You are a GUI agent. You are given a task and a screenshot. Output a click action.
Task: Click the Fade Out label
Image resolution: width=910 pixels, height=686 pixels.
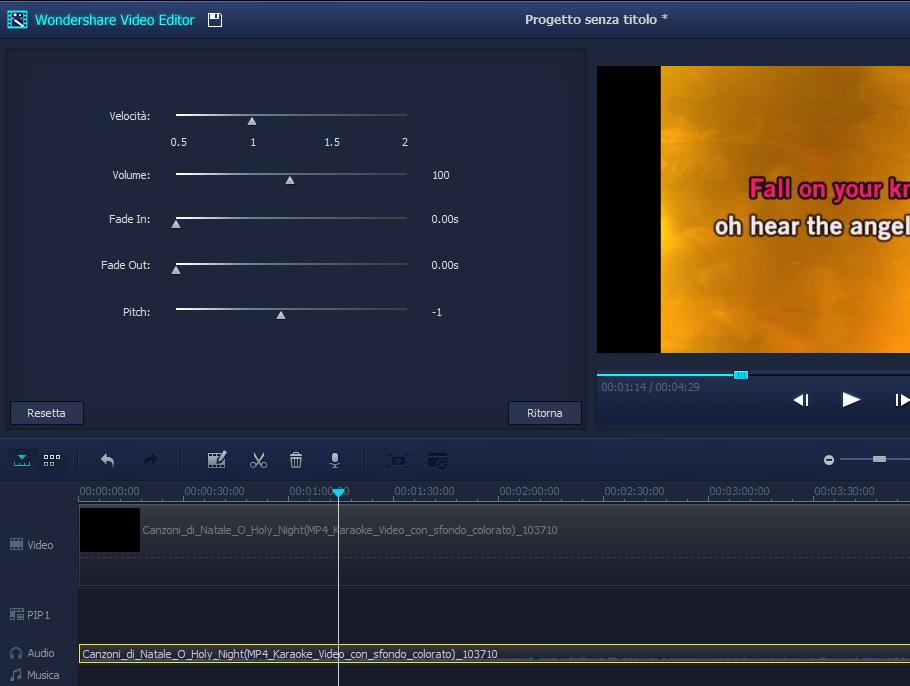125,265
